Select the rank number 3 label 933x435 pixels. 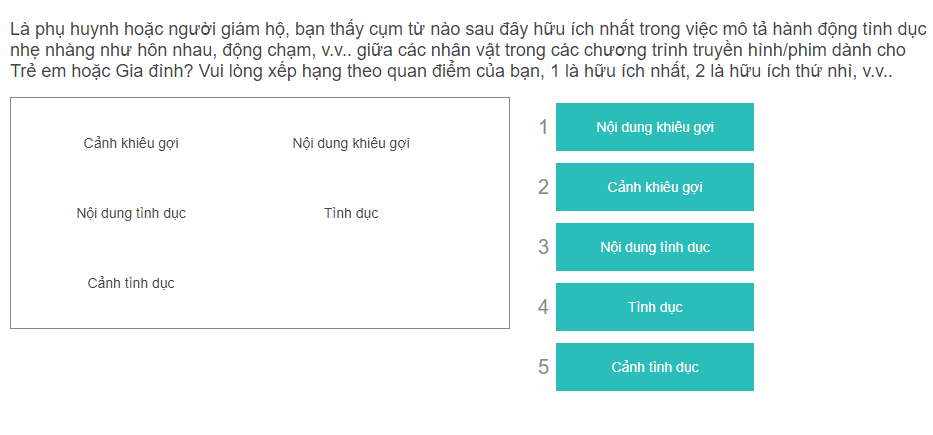543,247
